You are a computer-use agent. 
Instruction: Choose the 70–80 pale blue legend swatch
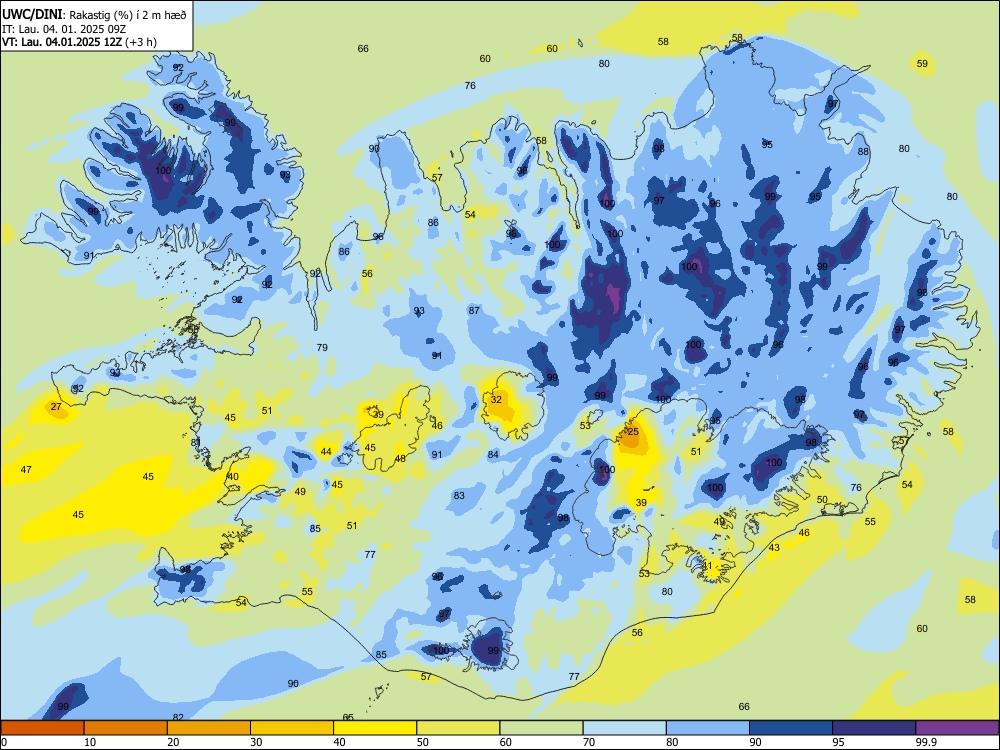[625, 728]
